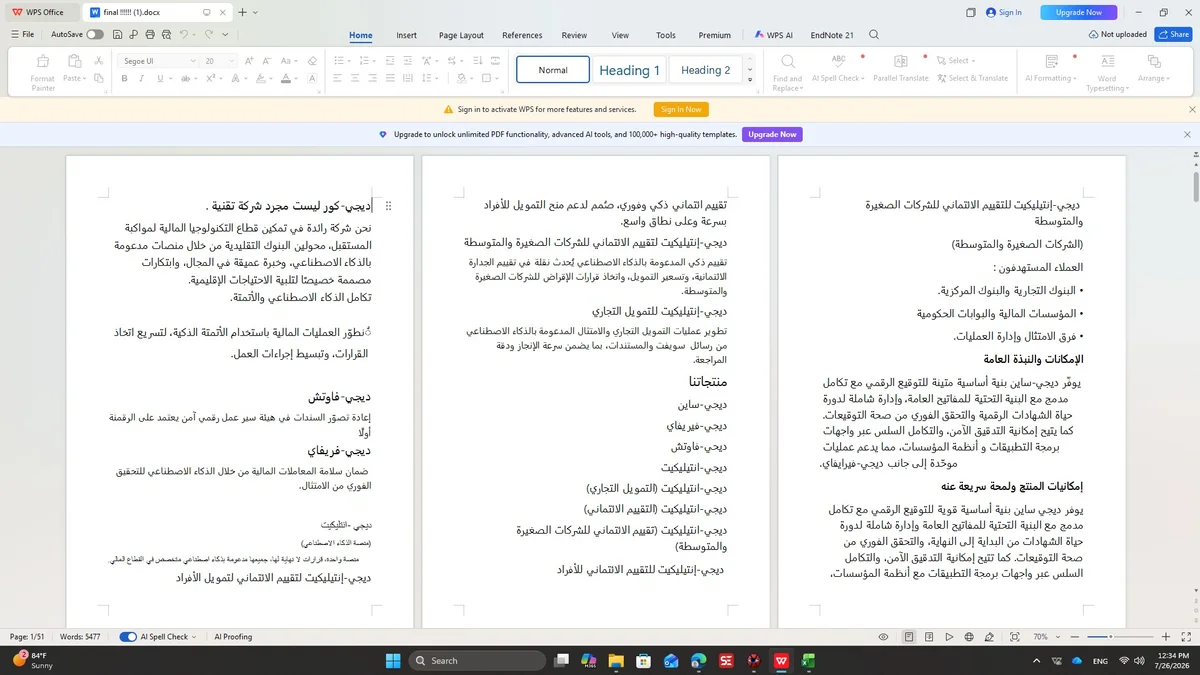Open the WPS AI tab

click(773, 35)
